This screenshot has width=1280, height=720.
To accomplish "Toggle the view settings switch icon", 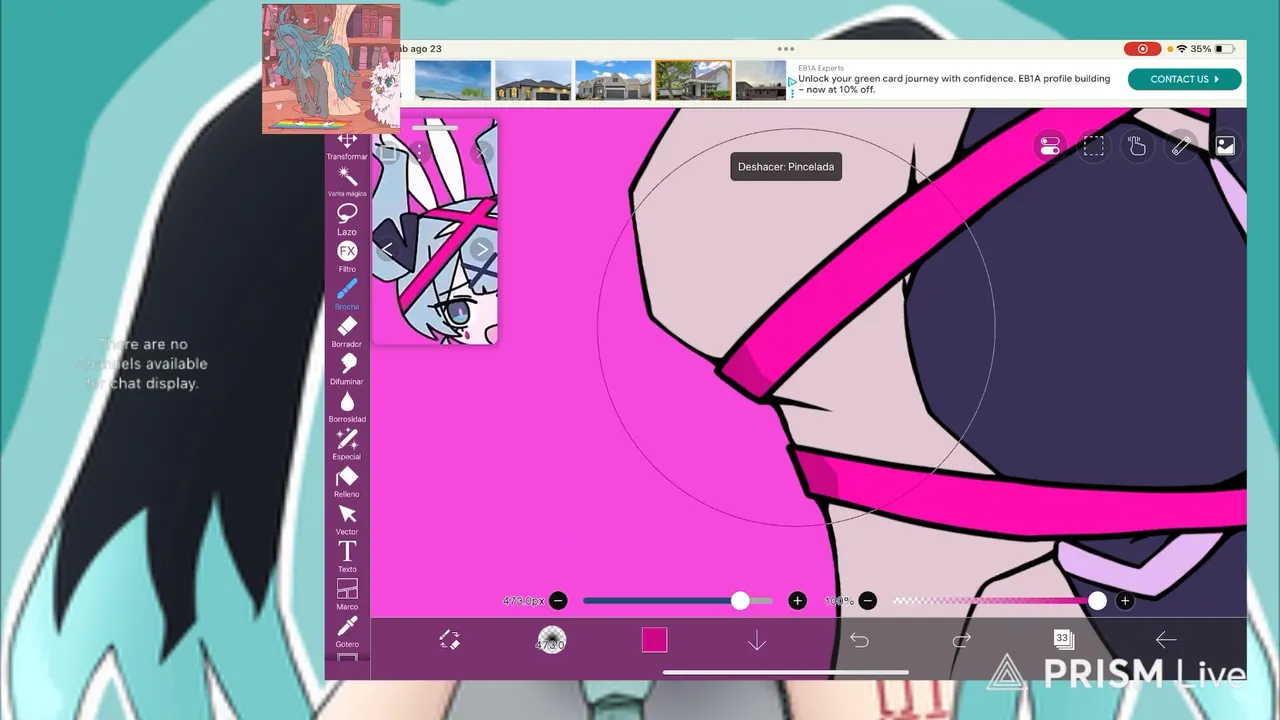I will pyautogui.click(x=1050, y=146).
